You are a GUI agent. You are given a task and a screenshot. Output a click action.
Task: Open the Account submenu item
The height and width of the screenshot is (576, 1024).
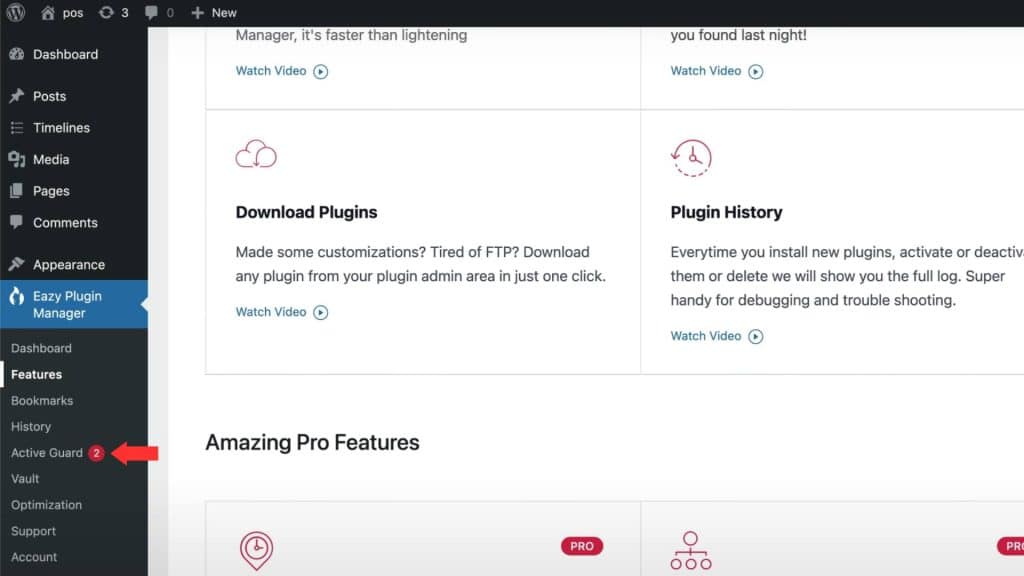[x=34, y=557]
